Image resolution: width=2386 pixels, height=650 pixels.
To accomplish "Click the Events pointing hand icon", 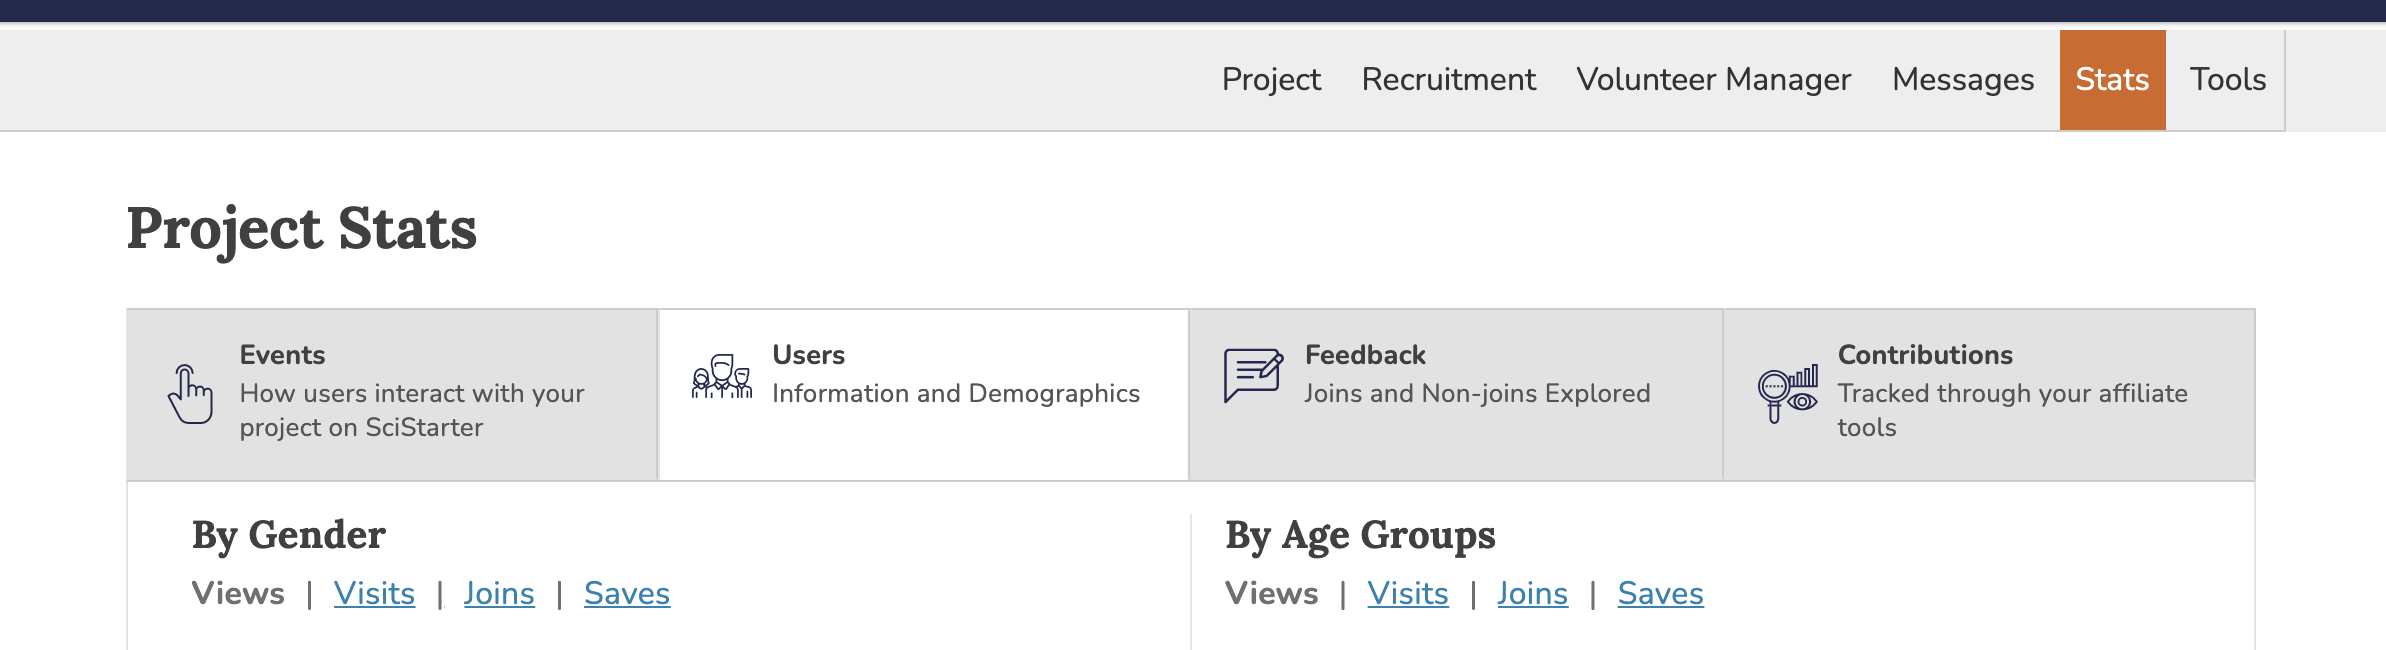I will (x=190, y=394).
